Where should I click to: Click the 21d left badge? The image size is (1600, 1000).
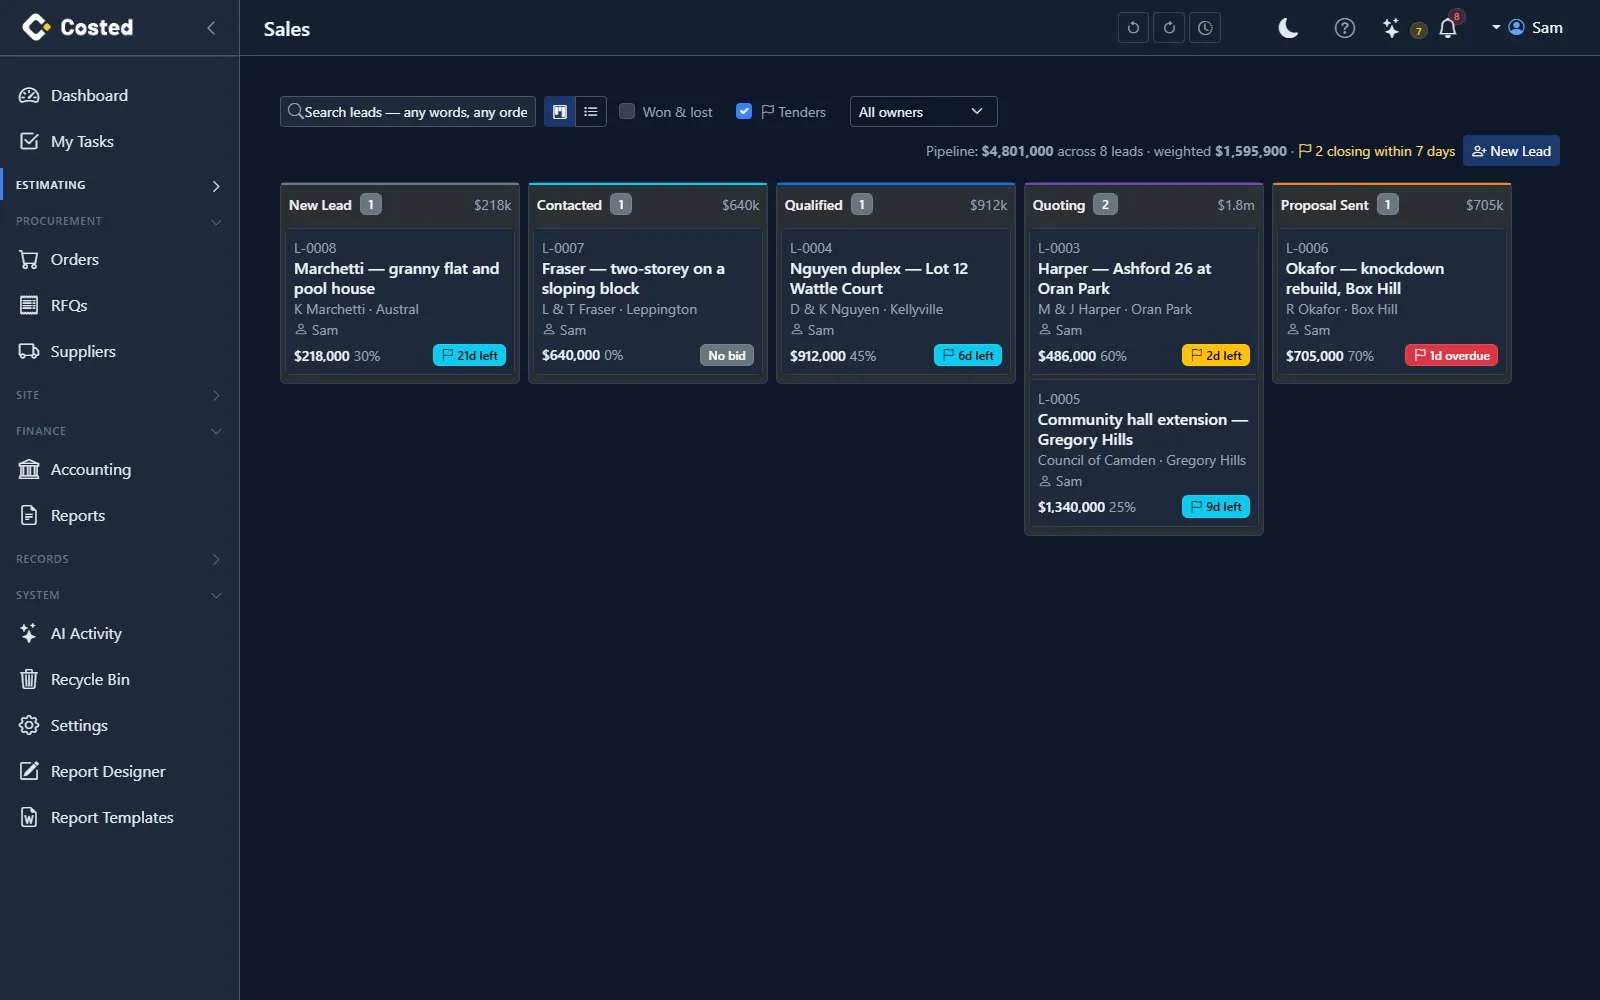pyautogui.click(x=469, y=356)
